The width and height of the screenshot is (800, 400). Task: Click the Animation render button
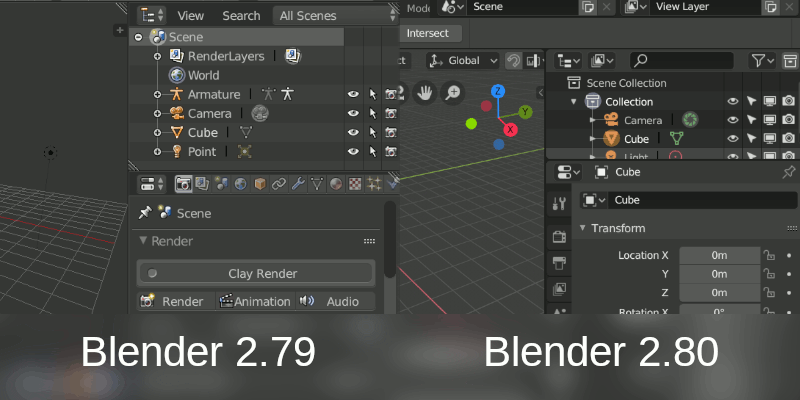tap(256, 302)
